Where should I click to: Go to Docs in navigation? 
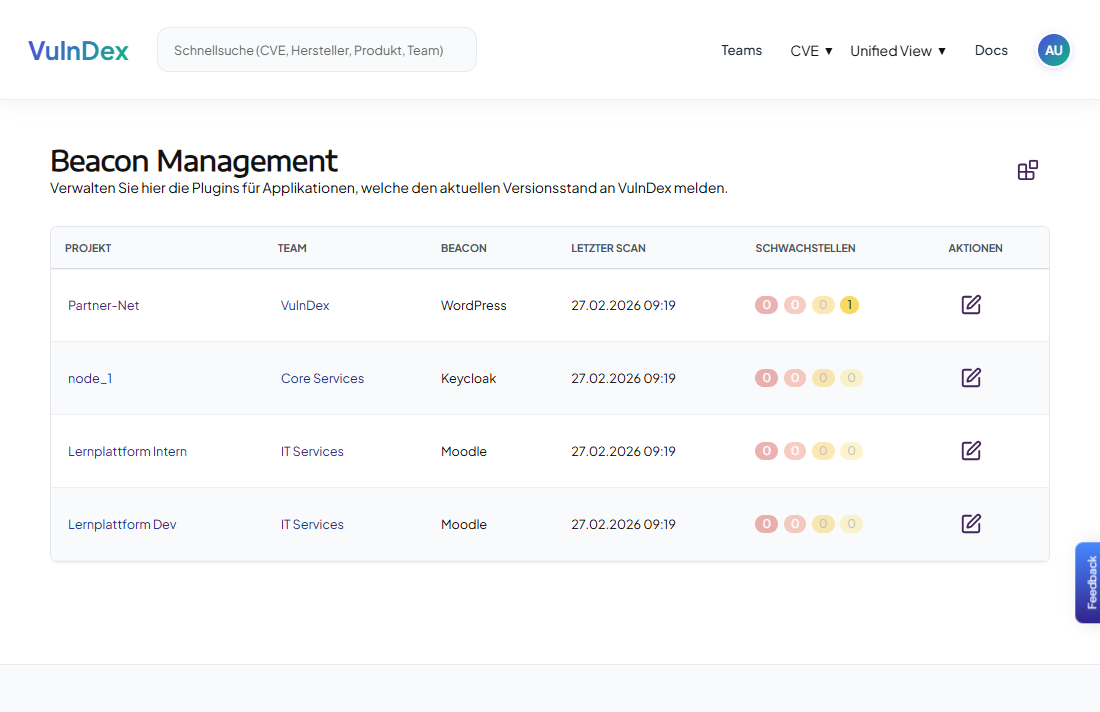coord(991,50)
